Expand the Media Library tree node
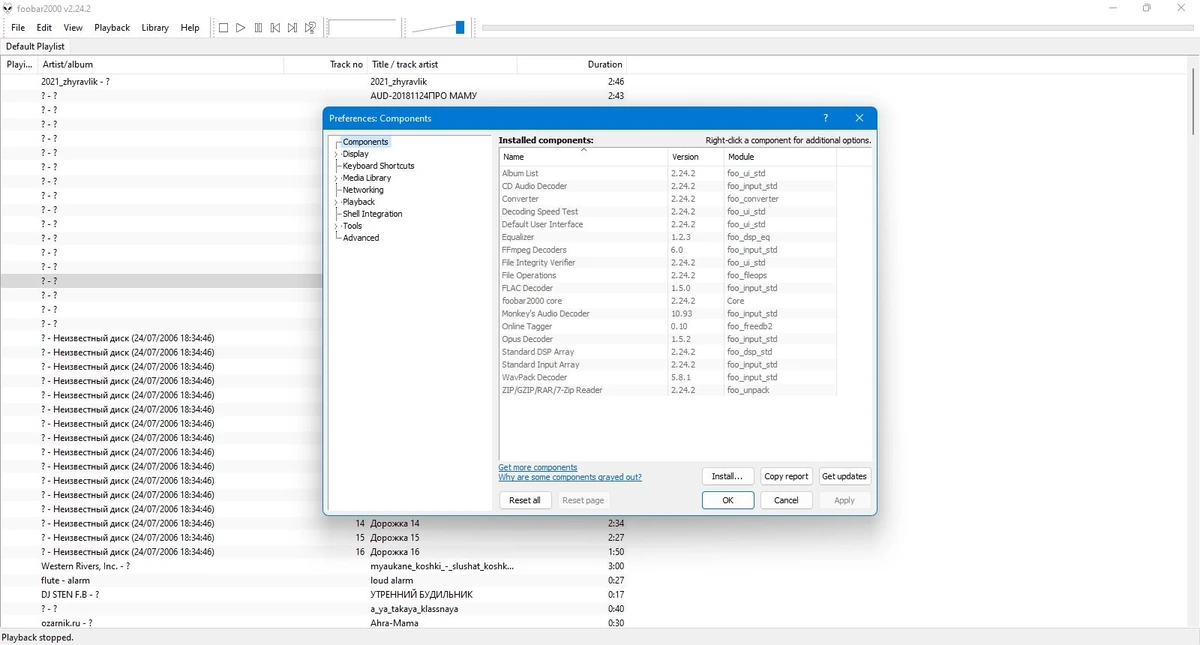Screen dimensions: 1200x645 [336, 178]
